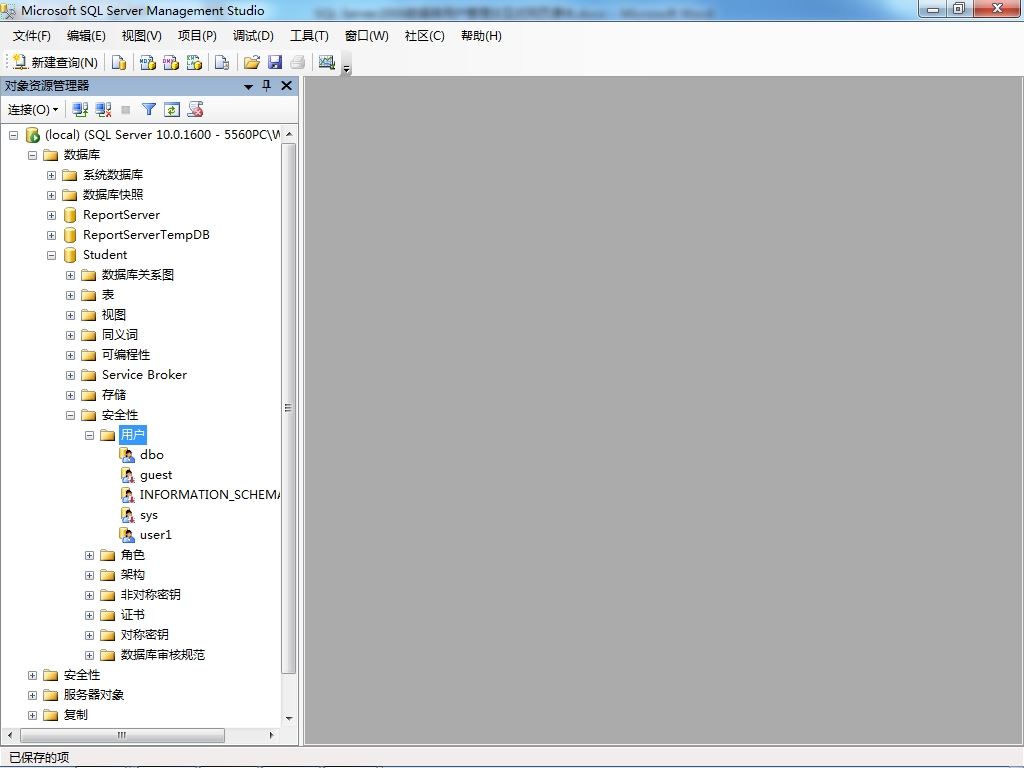Select the 服务器对象 folder
Image resolution: width=1024 pixels, height=768 pixels.
click(93, 695)
